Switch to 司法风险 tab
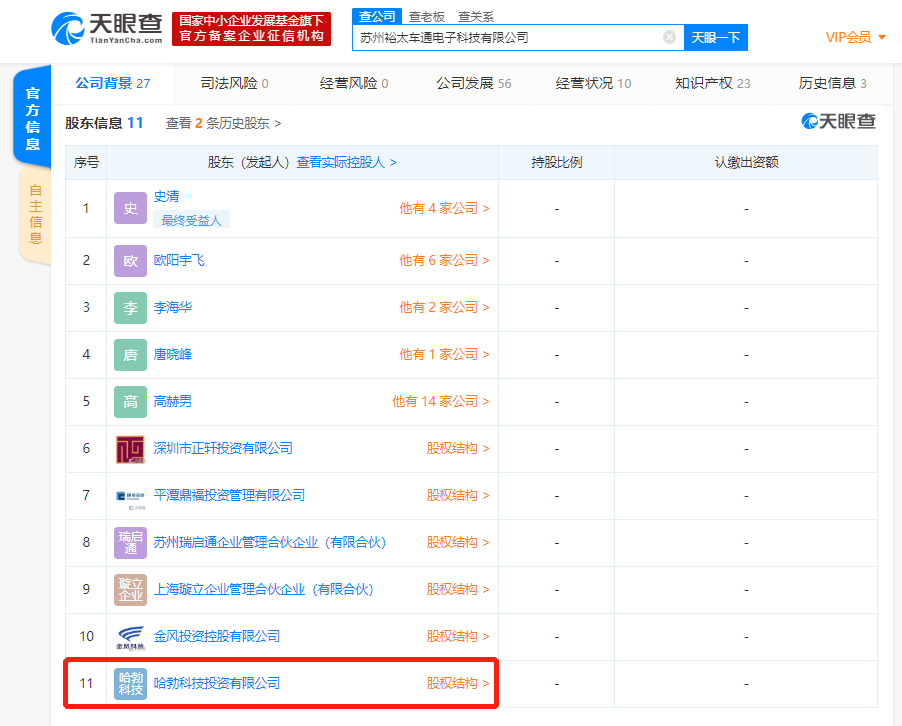This screenshot has width=902, height=726. [x=234, y=83]
